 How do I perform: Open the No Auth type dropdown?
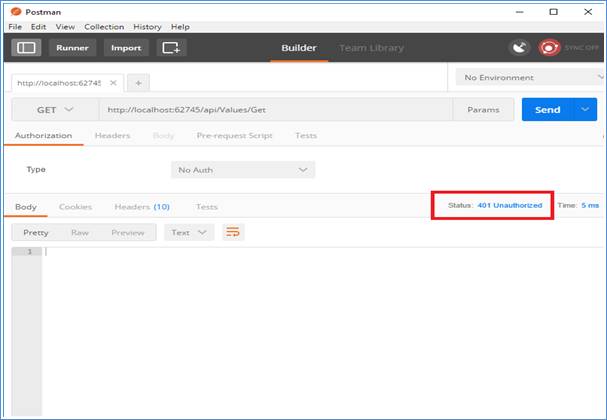click(x=243, y=170)
